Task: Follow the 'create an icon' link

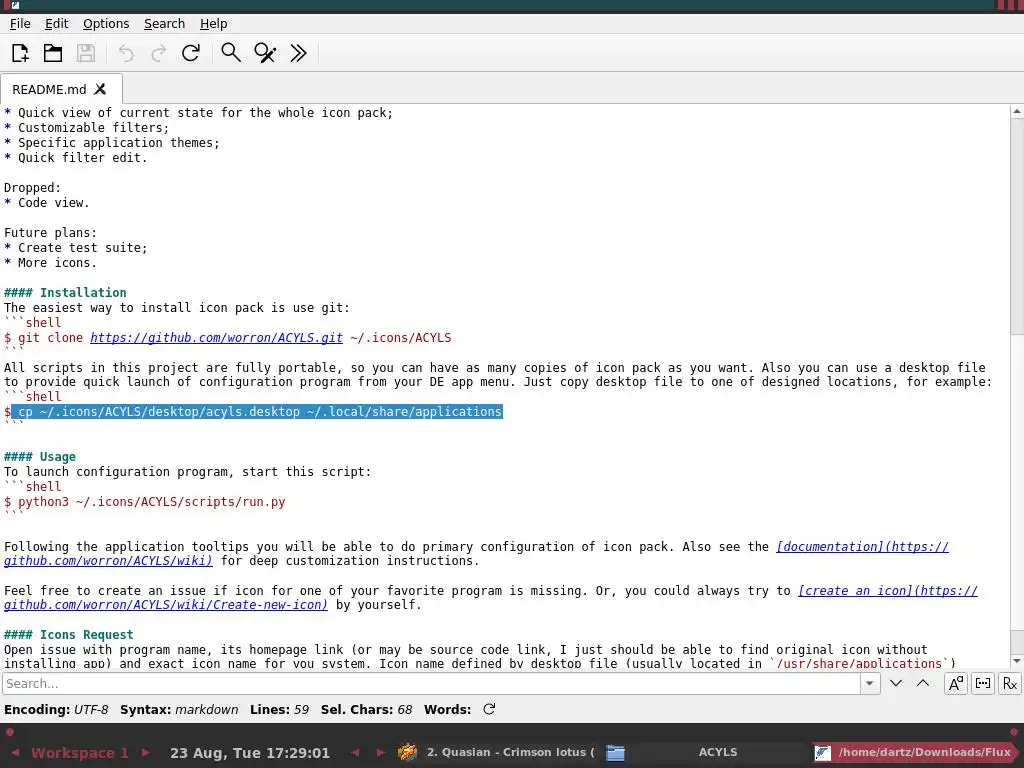Action: click(x=888, y=590)
